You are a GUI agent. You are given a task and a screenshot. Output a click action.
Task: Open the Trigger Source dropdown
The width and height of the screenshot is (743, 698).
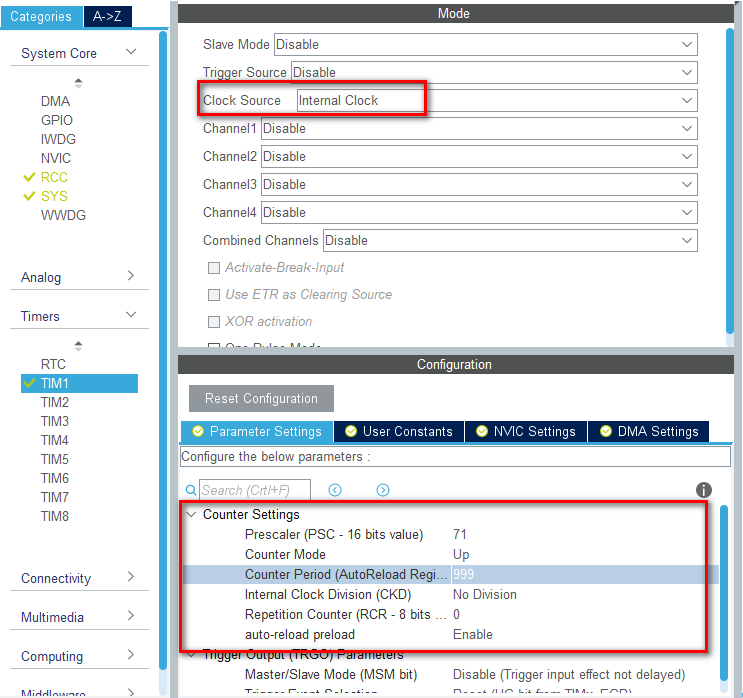[494, 73]
